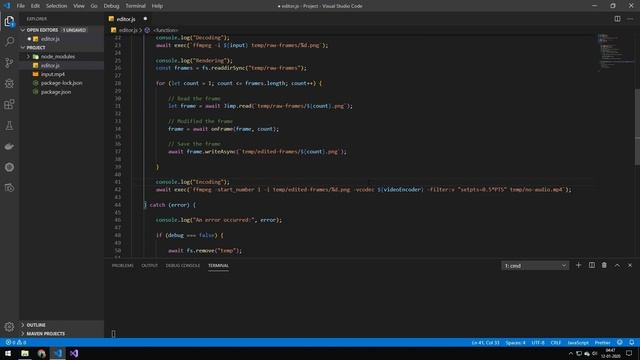Screen dimensions: 640x360
Task: Open the Manage gear icon
Action: (x=9, y=327)
